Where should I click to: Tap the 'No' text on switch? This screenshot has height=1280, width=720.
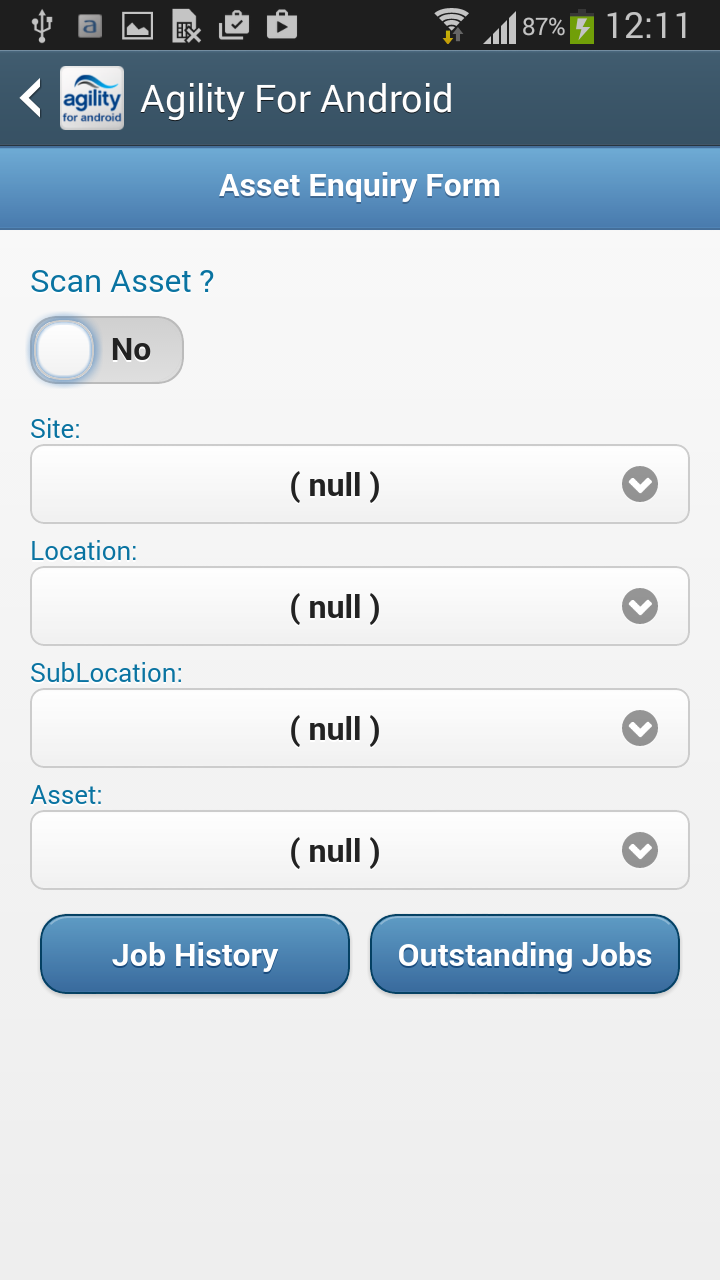[x=131, y=350]
